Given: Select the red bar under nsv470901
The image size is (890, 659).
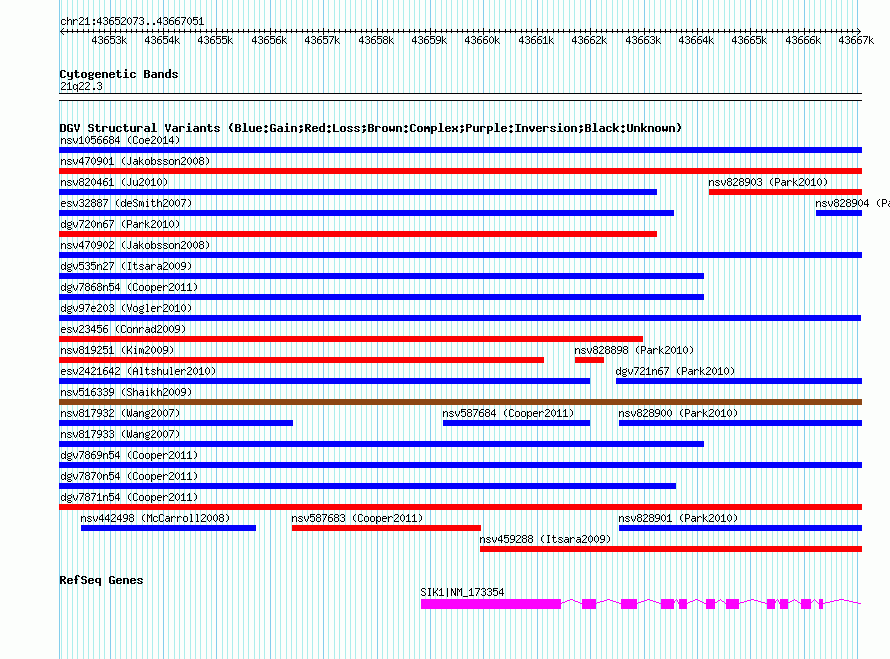Looking at the screenshot, I should [x=460, y=171].
